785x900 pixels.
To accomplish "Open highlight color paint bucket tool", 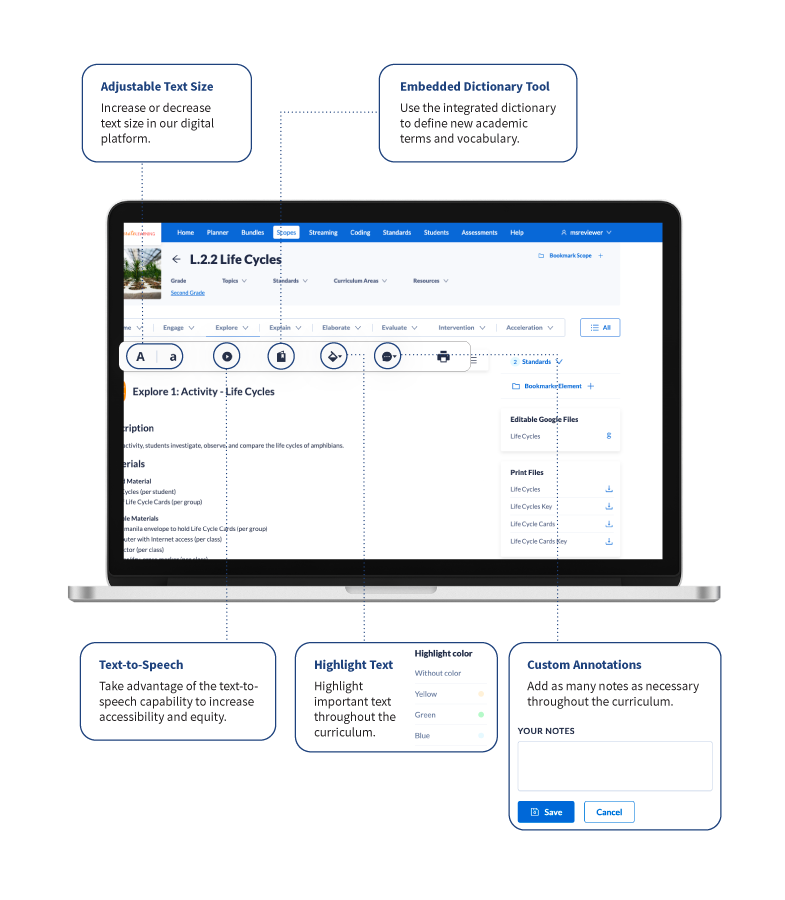I will [333, 356].
